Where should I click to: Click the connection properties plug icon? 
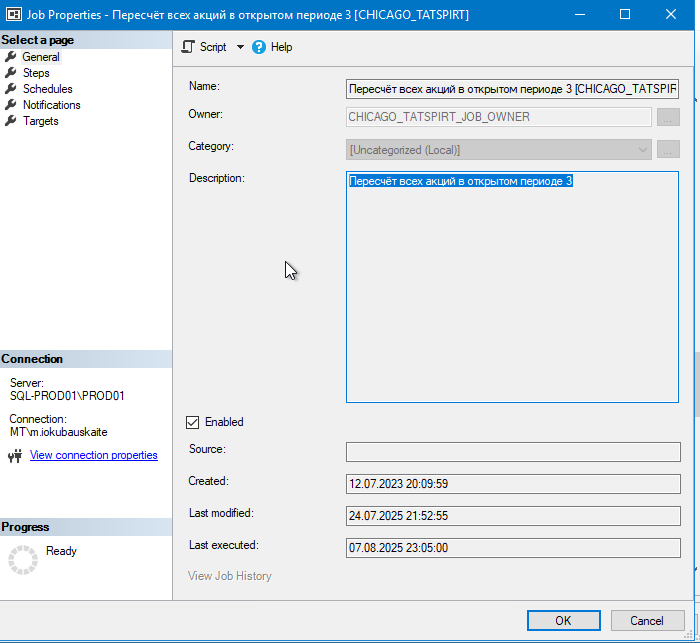[x=15, y=456]
